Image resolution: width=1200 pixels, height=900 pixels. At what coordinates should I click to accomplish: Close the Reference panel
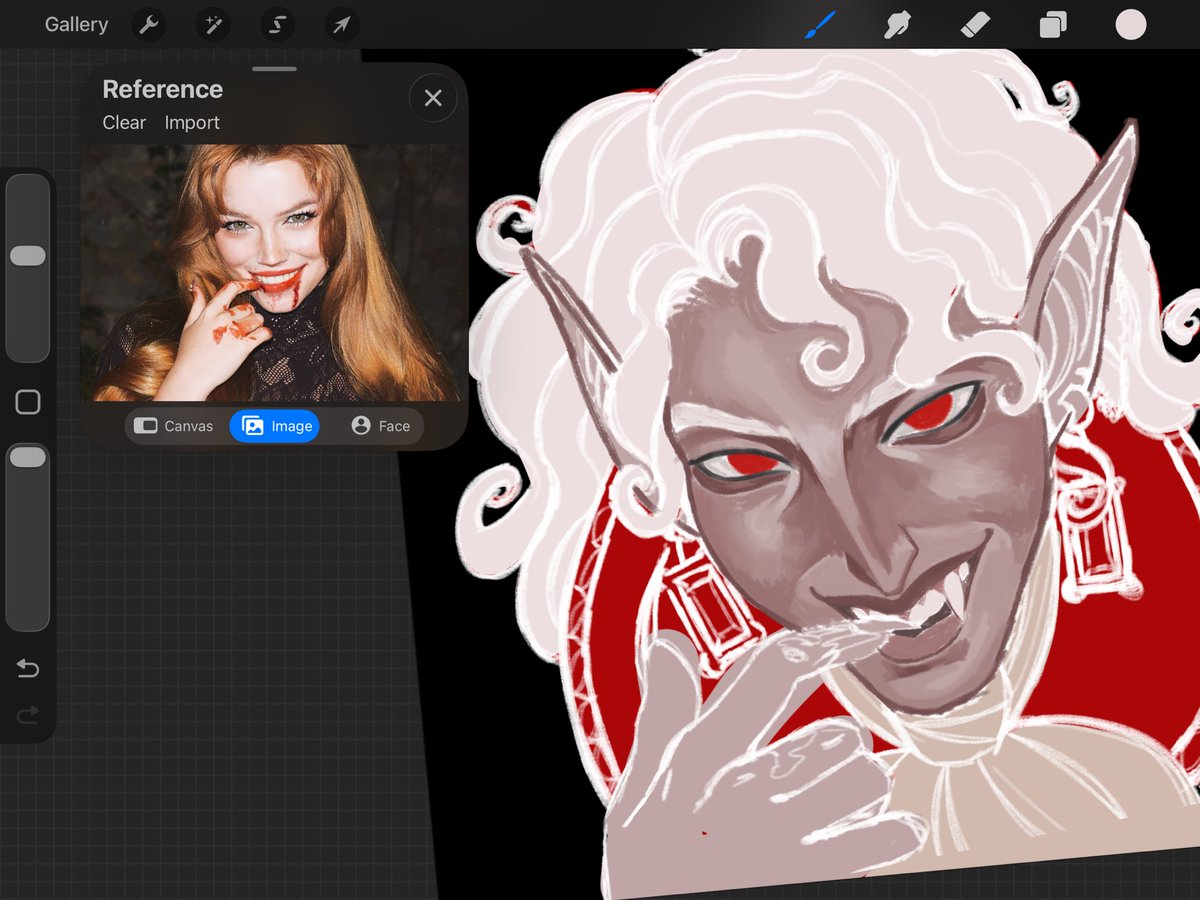(x=433, y=98)
